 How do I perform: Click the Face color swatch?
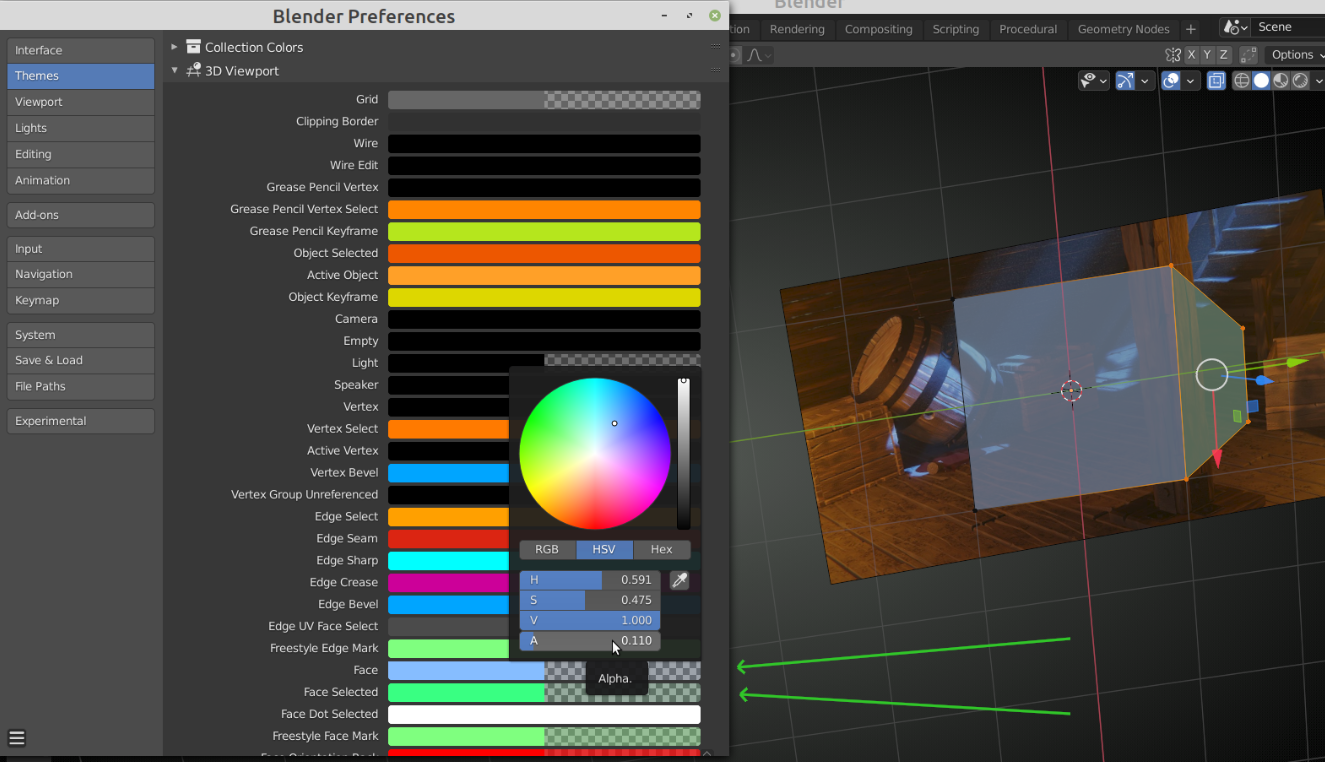(544, 670)
